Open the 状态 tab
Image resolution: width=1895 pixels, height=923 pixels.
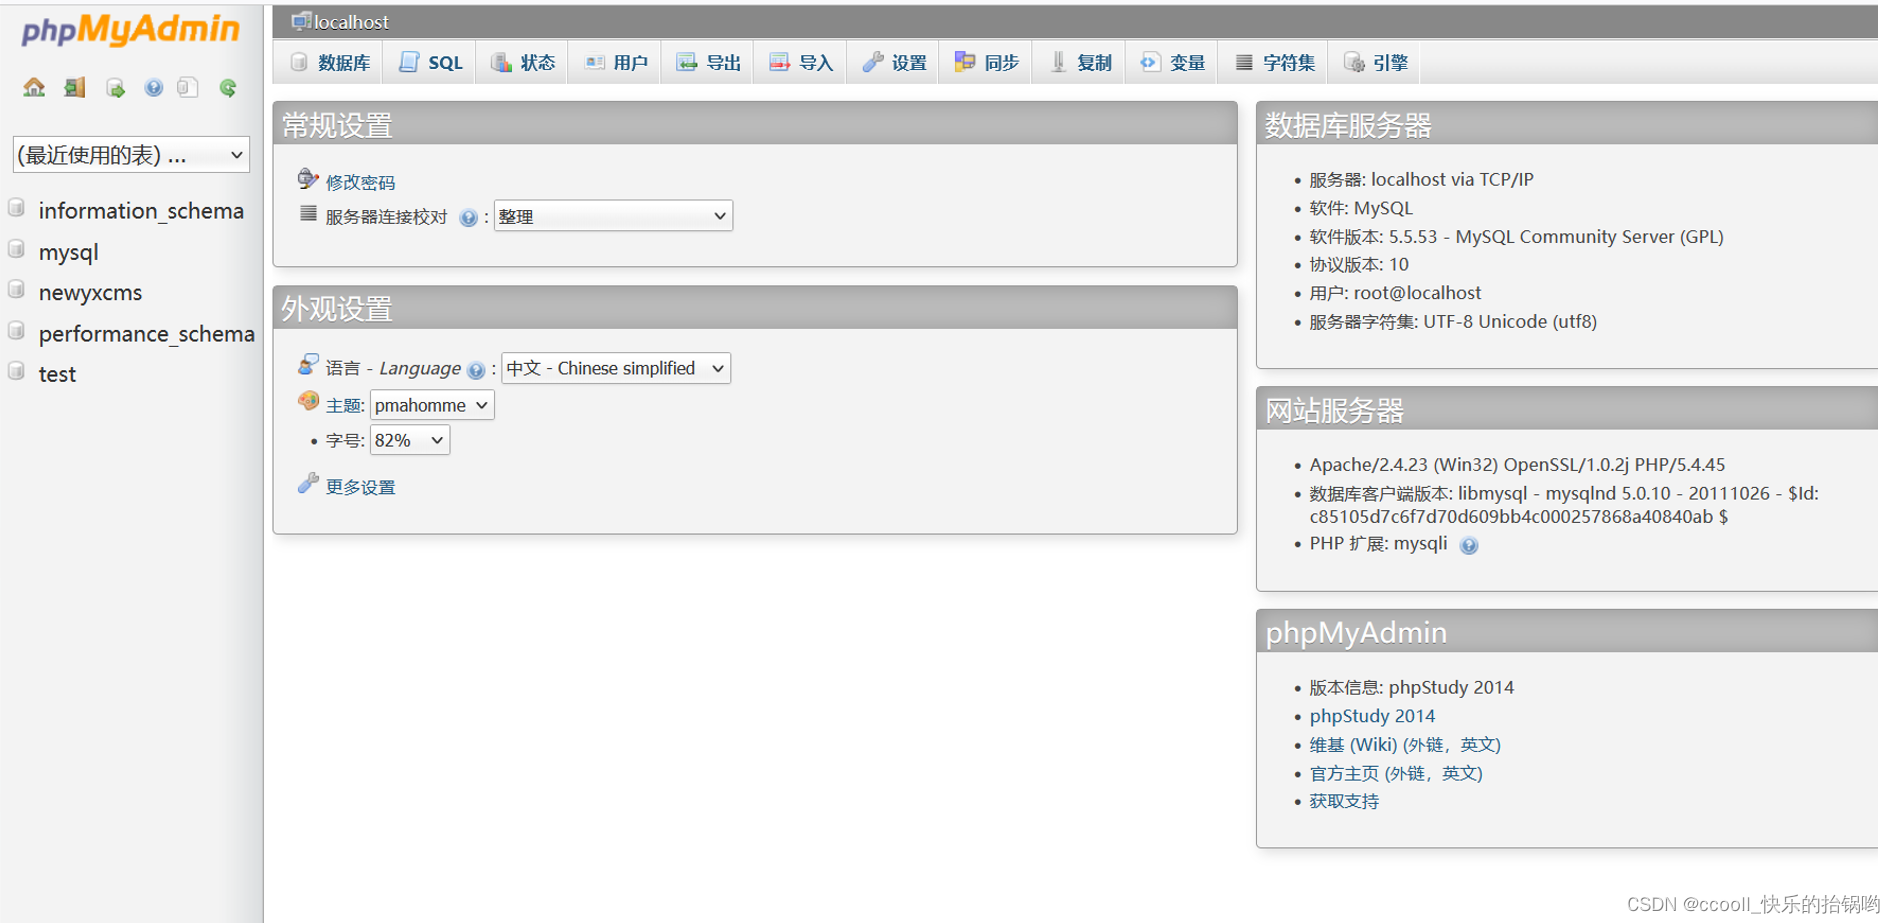522,63
